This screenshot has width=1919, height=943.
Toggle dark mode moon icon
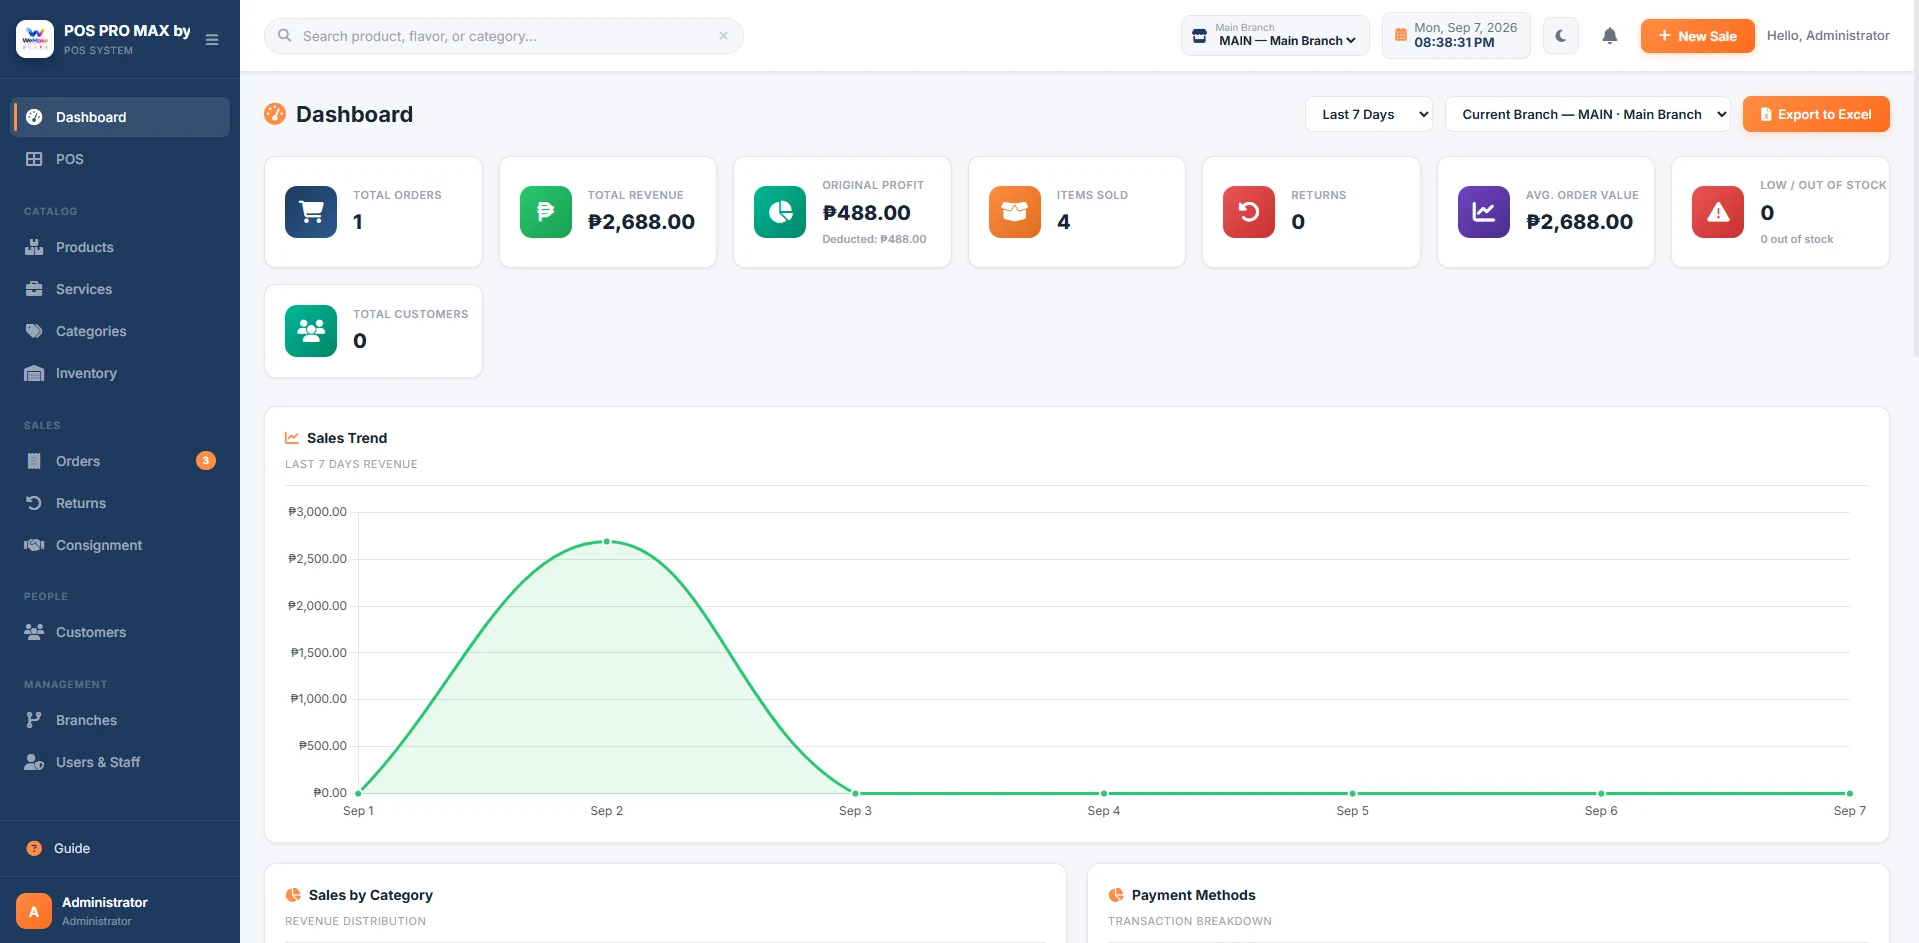point(1560,36)
